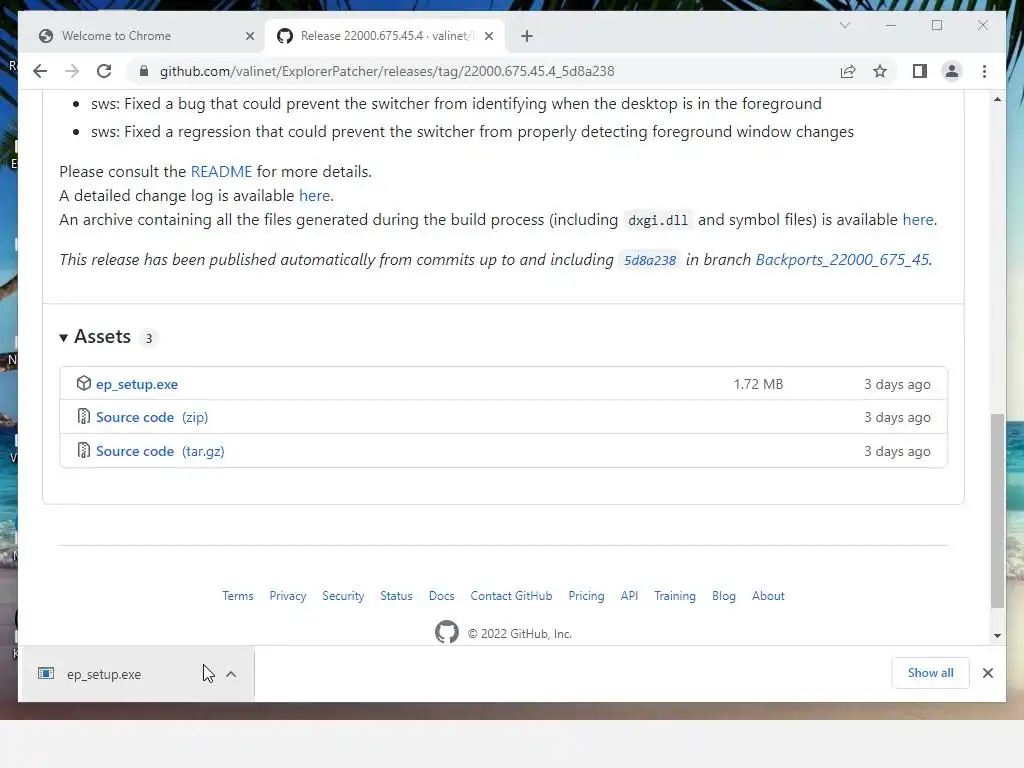Close the downloads bar
Viewport: 1024px width, 768px height.
(988, 673)
